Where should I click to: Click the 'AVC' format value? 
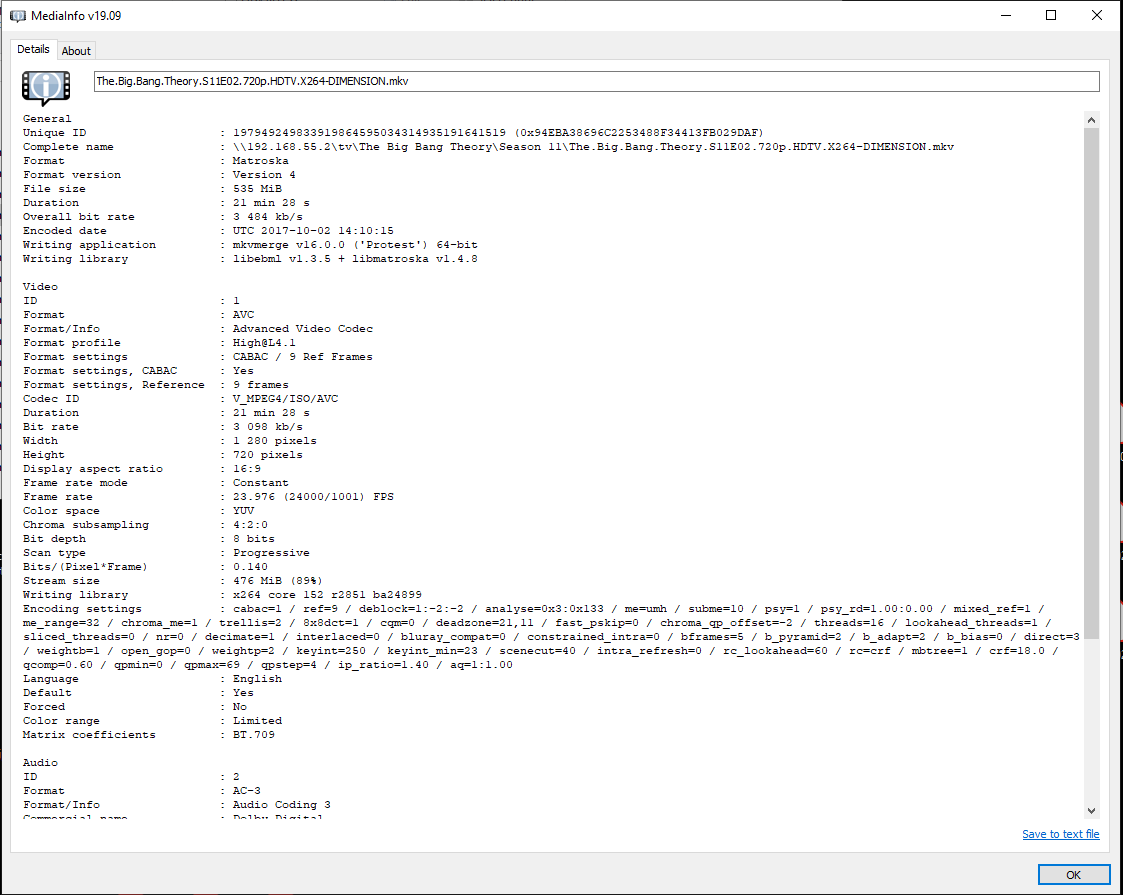tap(244, 315)
